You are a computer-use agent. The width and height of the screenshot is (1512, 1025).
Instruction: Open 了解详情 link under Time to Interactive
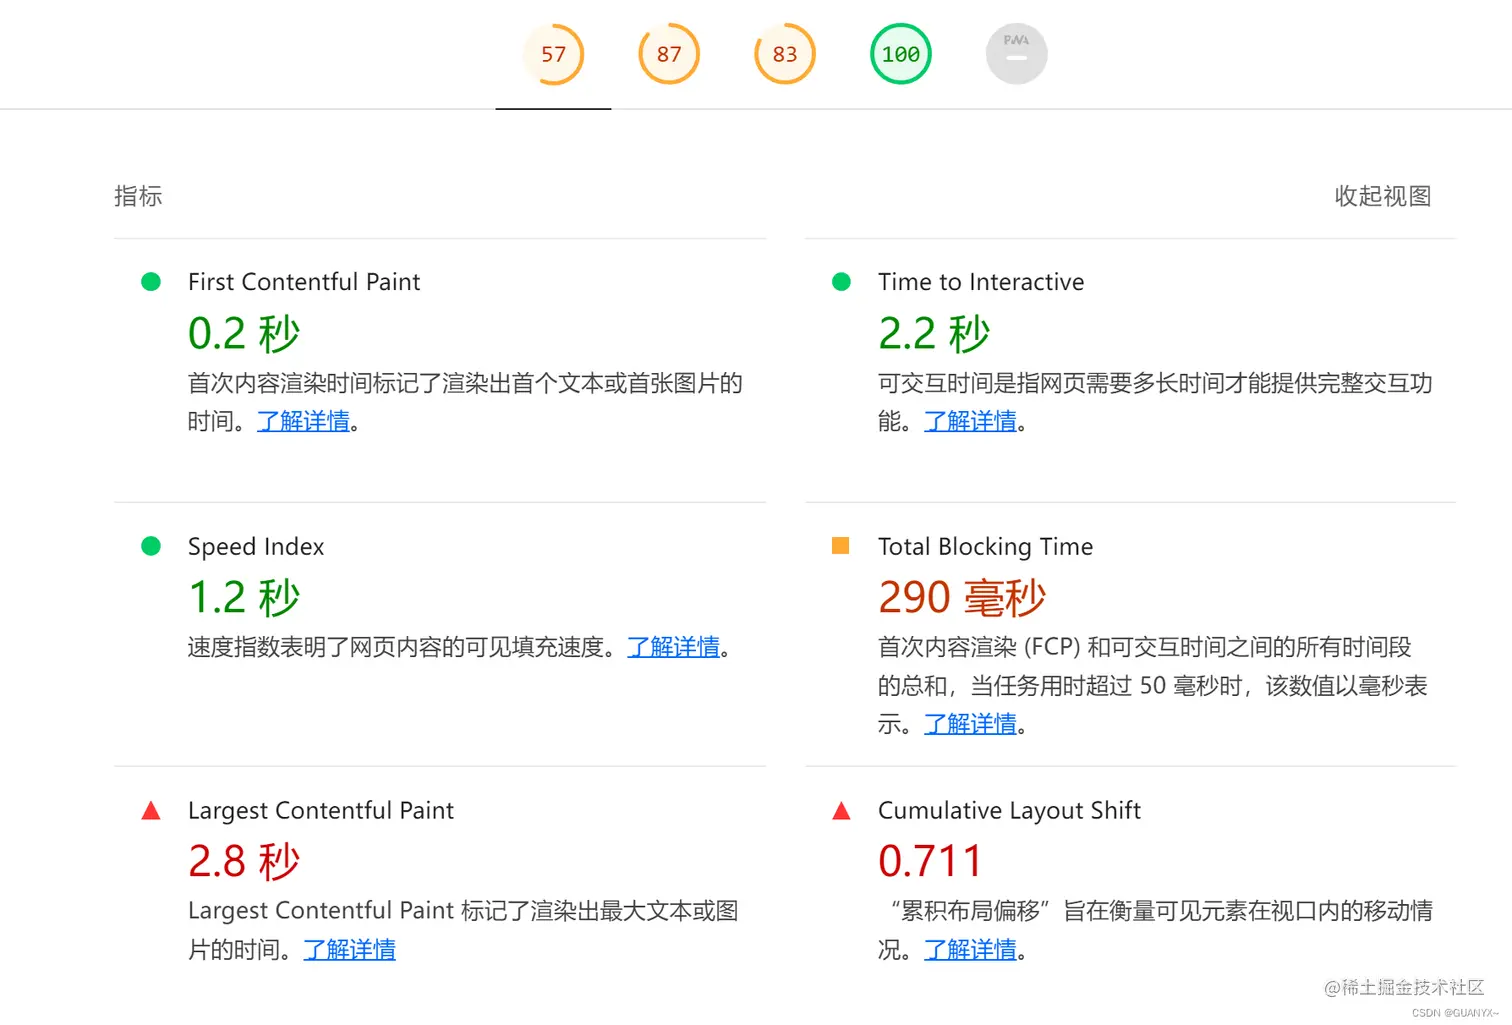pyautogui.click(x=970, y=421)
